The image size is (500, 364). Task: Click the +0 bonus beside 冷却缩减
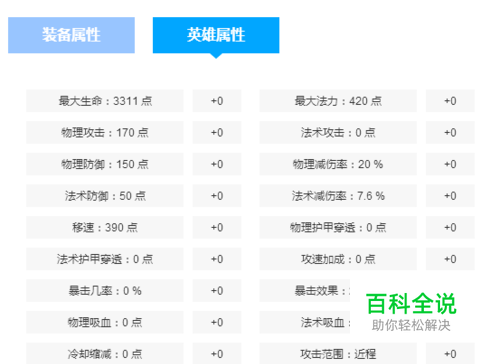(x=217, y=353)
